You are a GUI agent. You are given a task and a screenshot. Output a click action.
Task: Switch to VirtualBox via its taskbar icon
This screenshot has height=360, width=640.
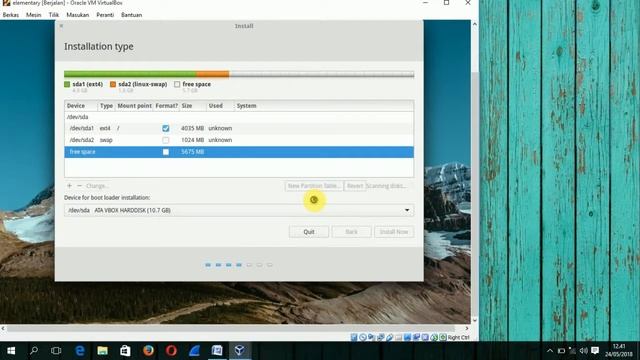pos(240,351)
